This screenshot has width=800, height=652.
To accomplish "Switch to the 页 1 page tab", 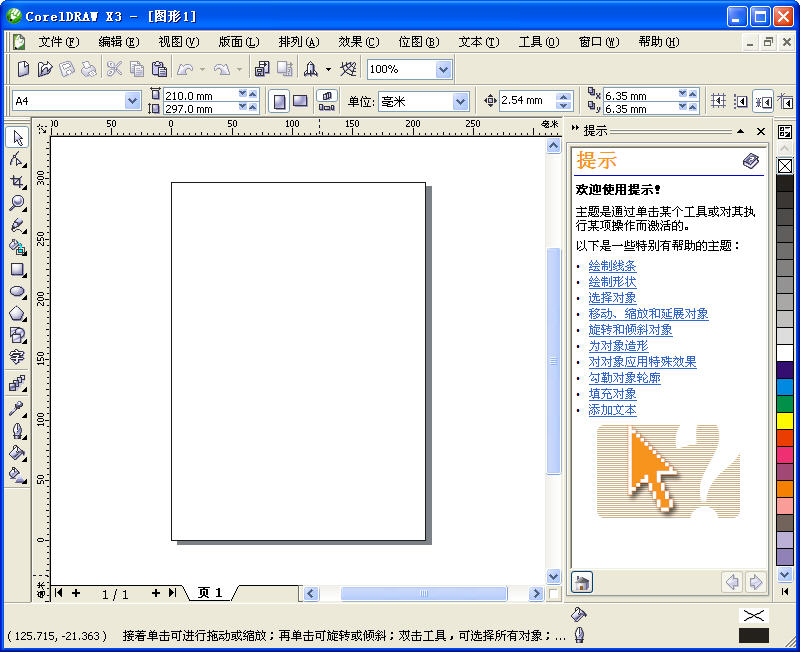I will (208, 593).
